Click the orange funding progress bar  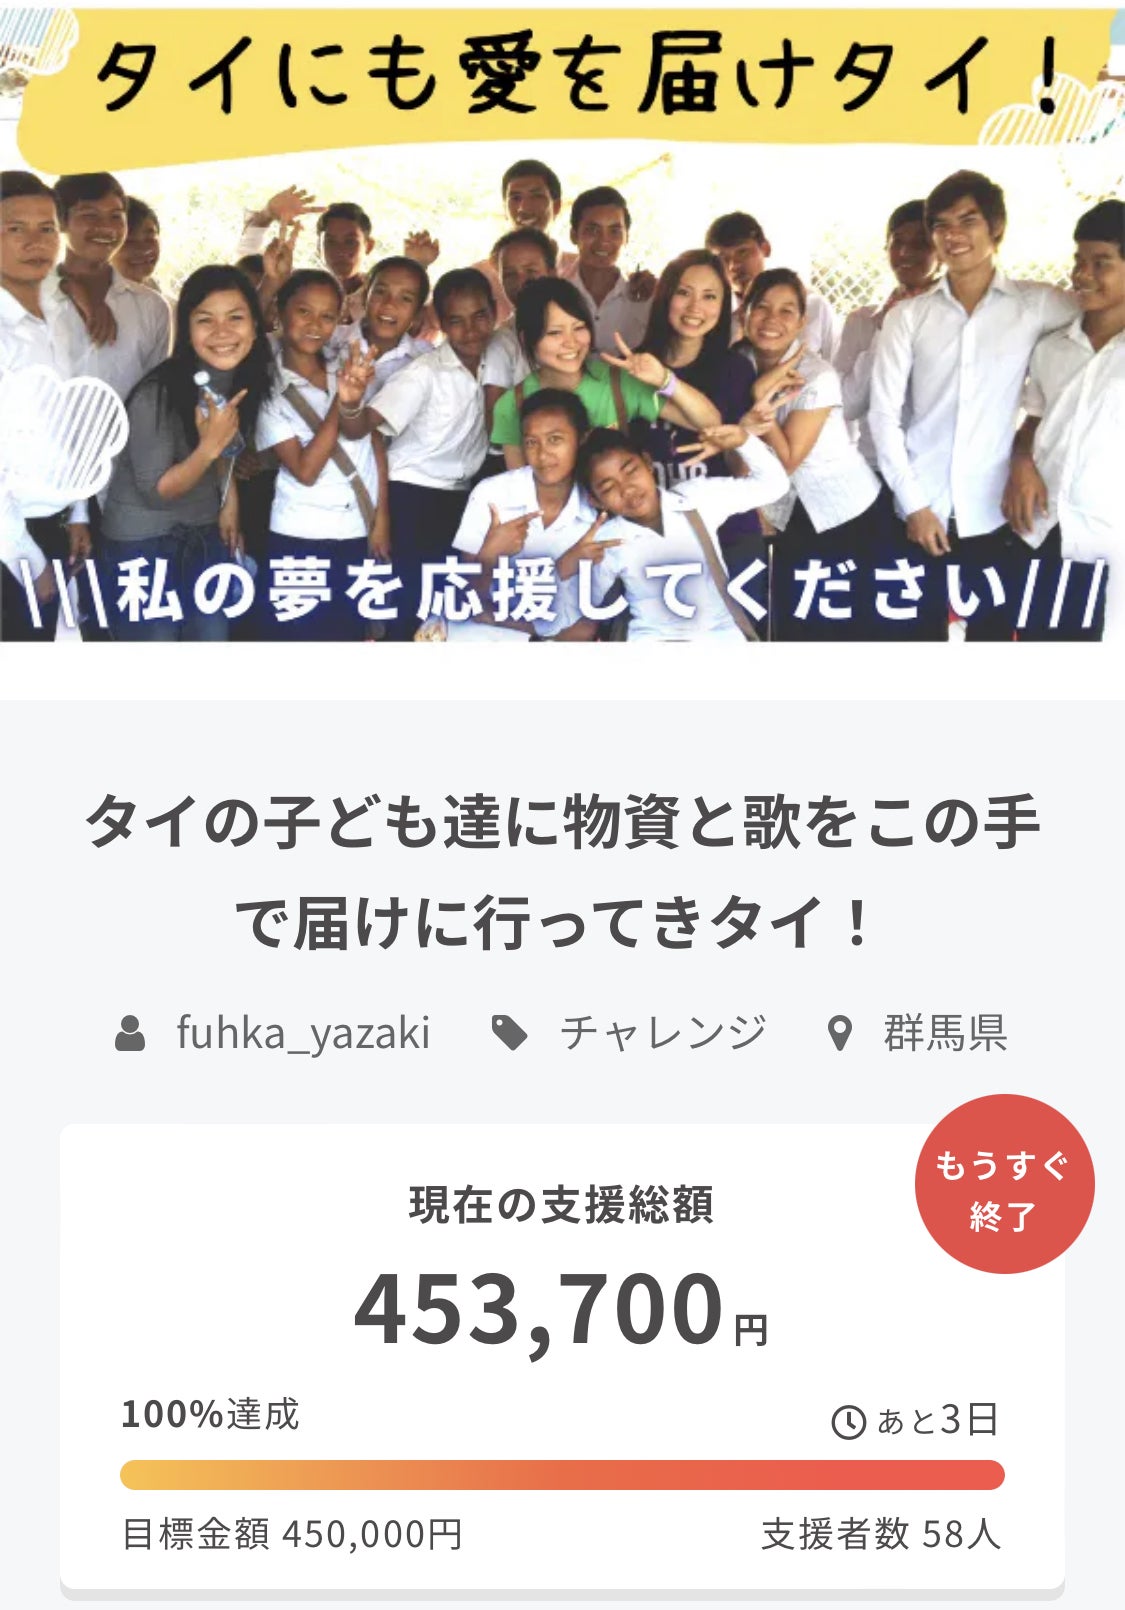pyautogui.click(x=562, y=1474)
